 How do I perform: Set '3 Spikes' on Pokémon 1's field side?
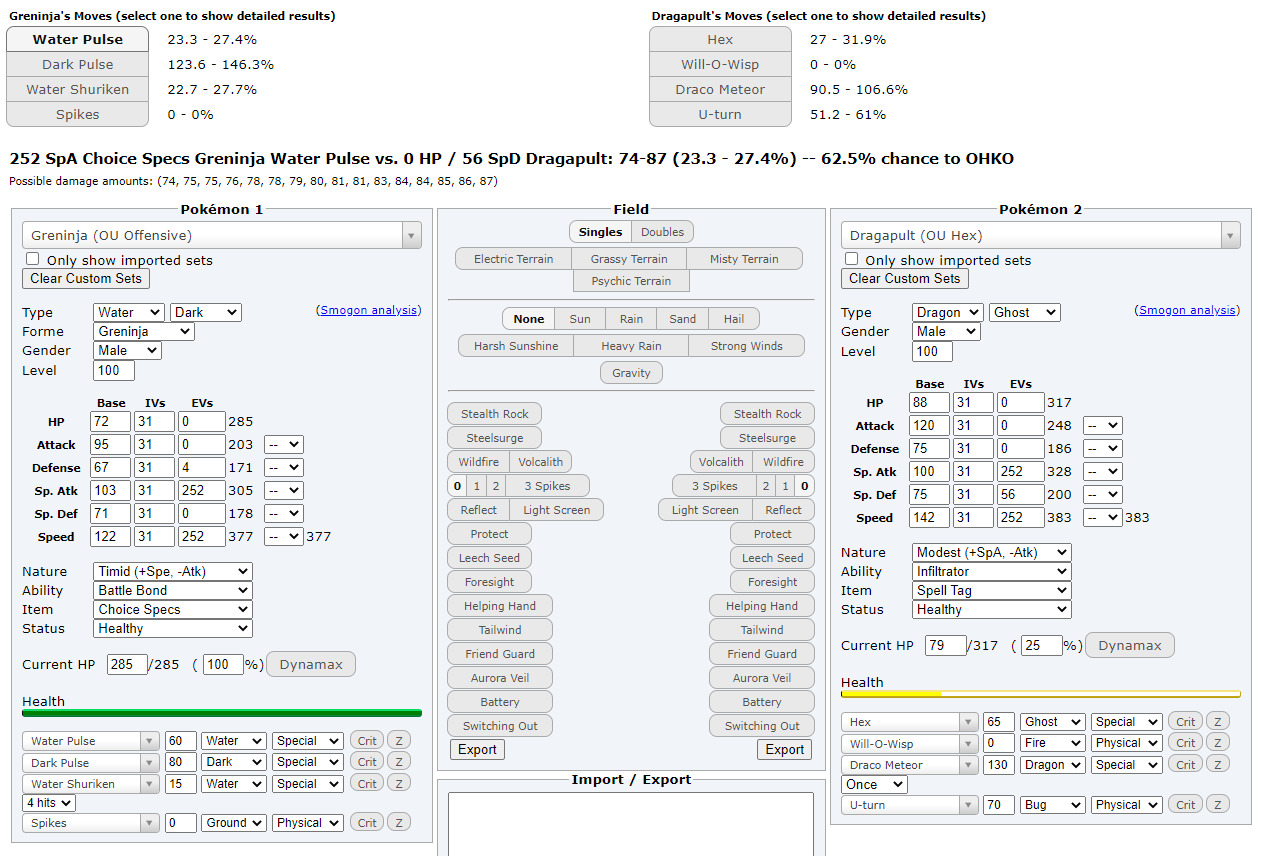point(548,486)
